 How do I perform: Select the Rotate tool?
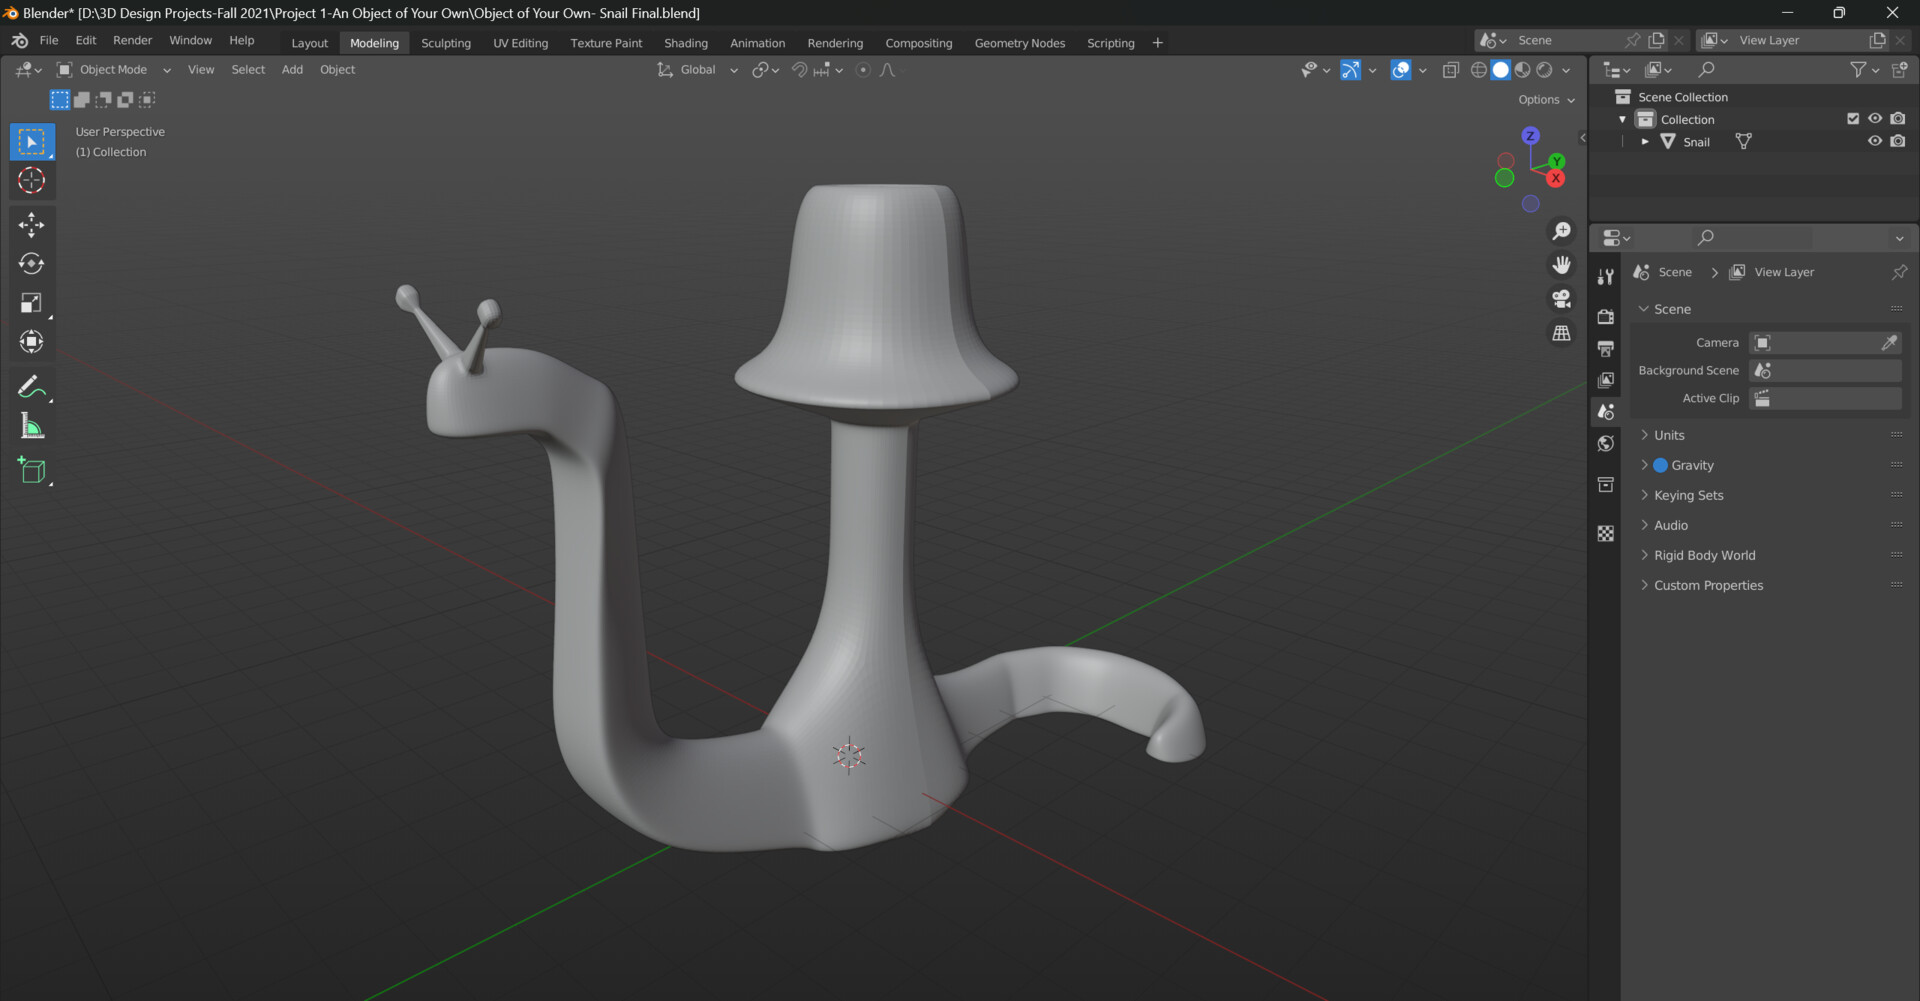(31, 264)
